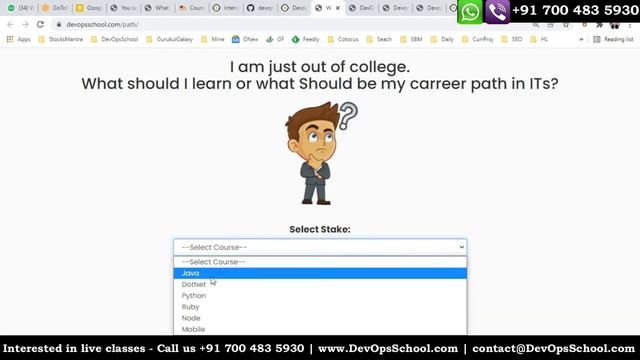Screen dimensions: 640x360
Task: Open the SBM bookmark folder
Action: pos(411,39)
